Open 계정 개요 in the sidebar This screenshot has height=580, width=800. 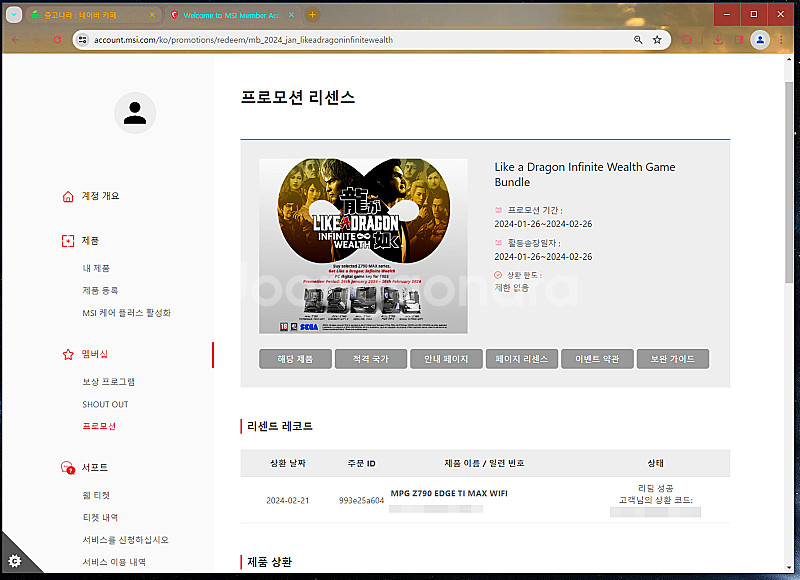pos(101,196)
